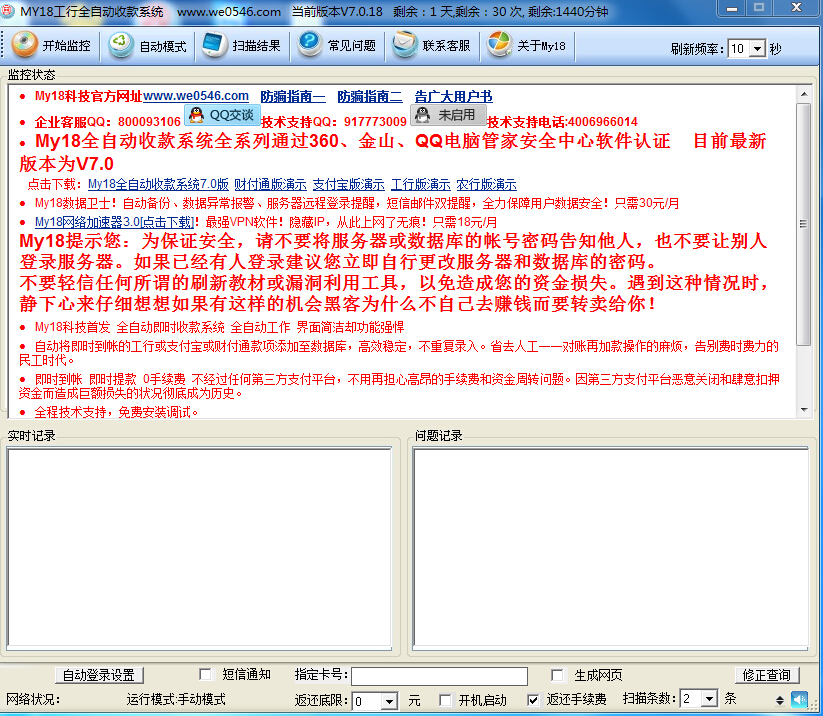Screen dimensions: 823x716
Task: Click the 关于My18 toolbar label
Action: coord(541,46)
